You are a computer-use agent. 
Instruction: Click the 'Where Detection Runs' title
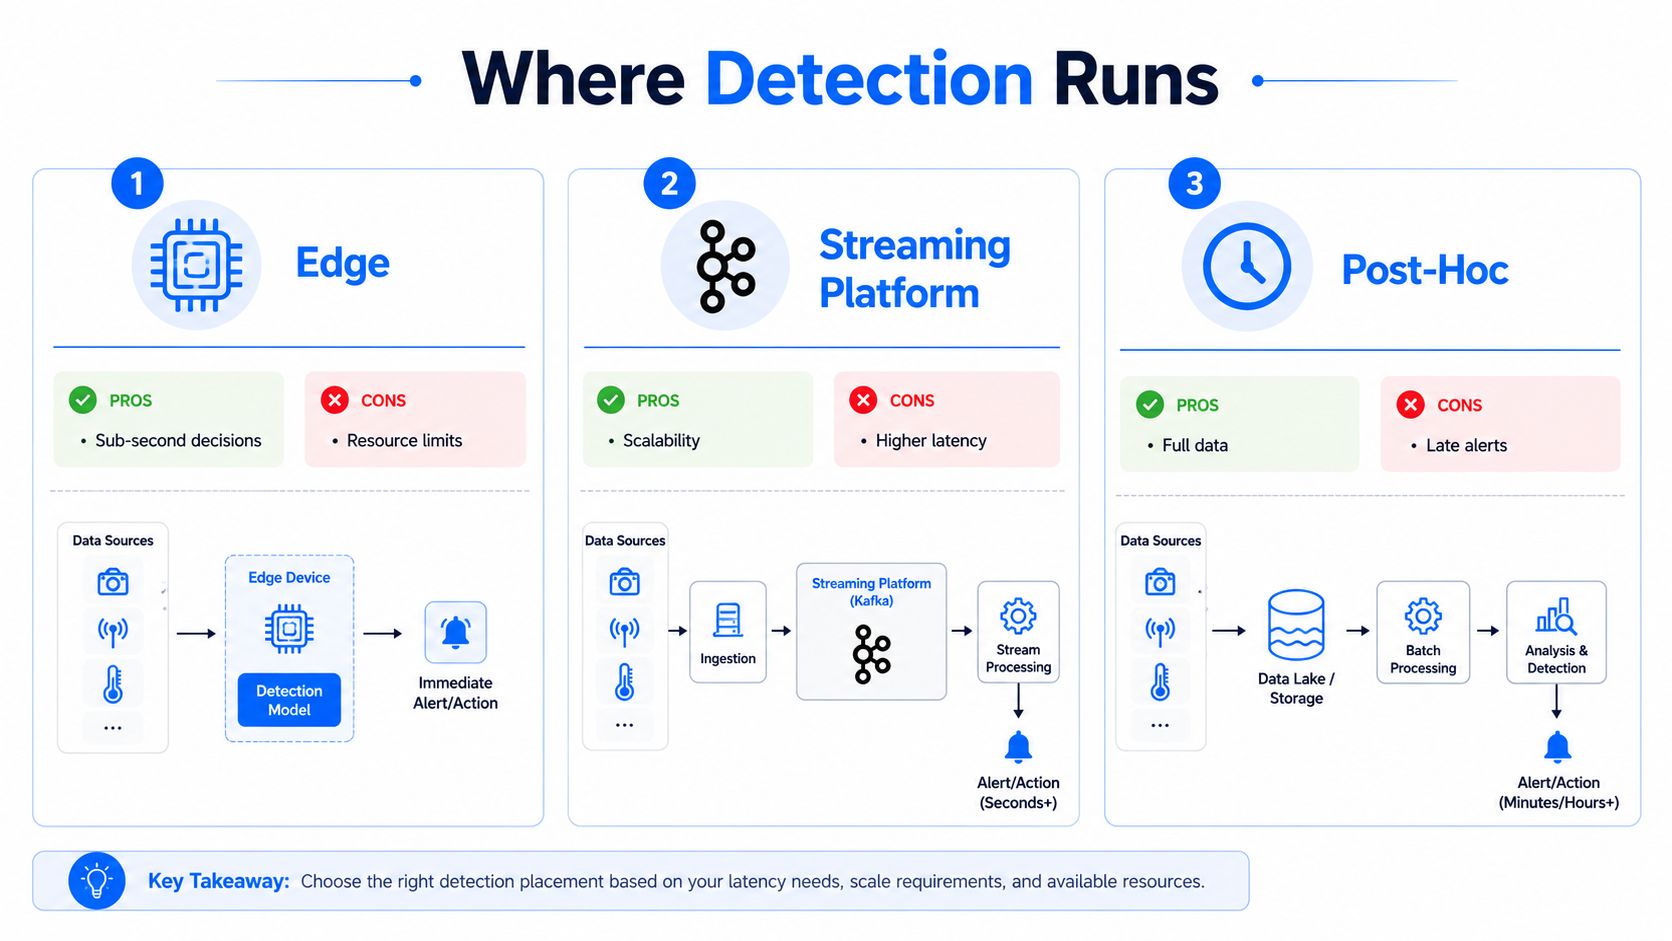pos(840,79)
